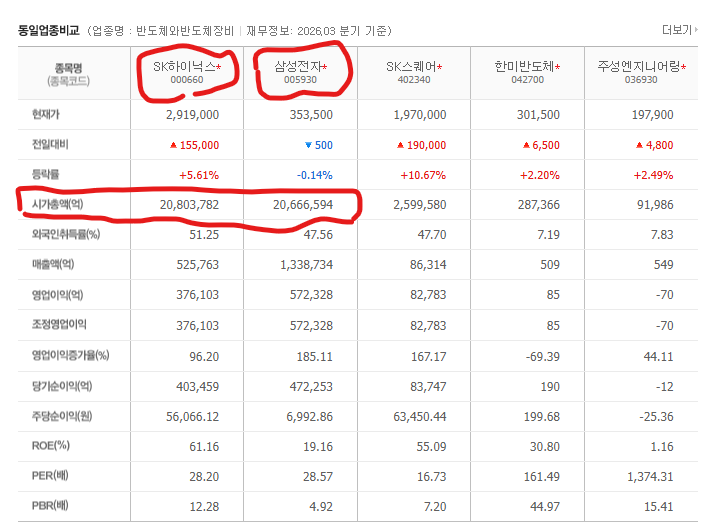Select the PBR(배) row label
The image size is (701, 530).
pos(50,506)
